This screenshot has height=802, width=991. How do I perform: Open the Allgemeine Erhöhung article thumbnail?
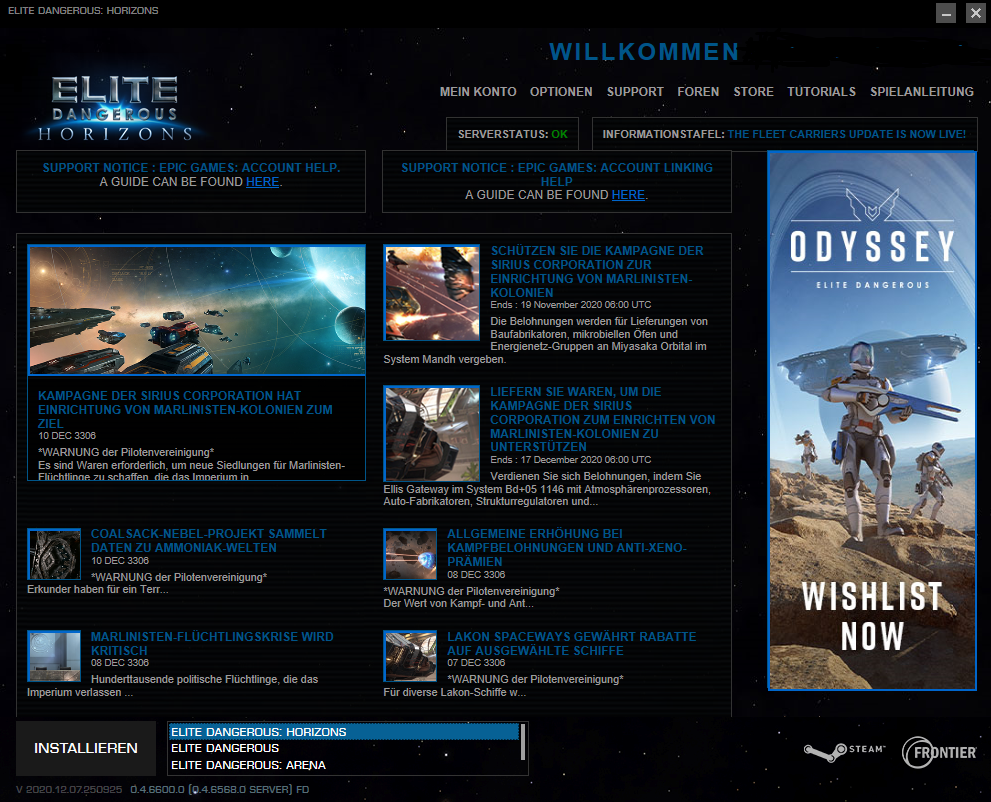410,554
